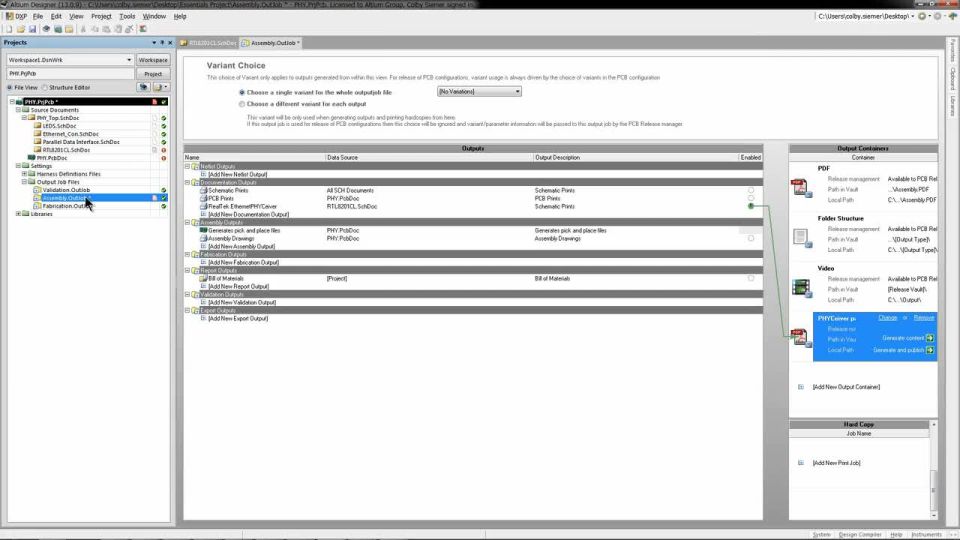This screenshot has height=540, width=960.
Task: Open the Window menu
Action: [154, 17]
